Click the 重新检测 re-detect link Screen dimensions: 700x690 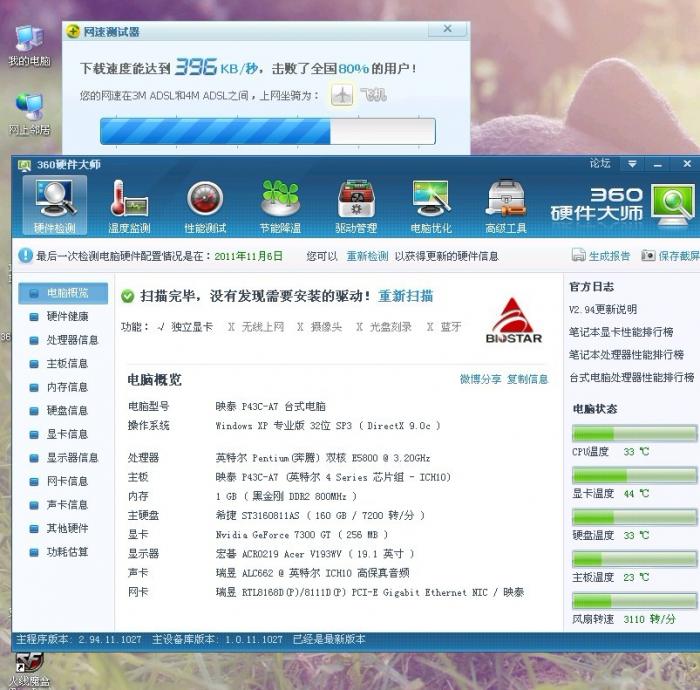pos(367,256)
